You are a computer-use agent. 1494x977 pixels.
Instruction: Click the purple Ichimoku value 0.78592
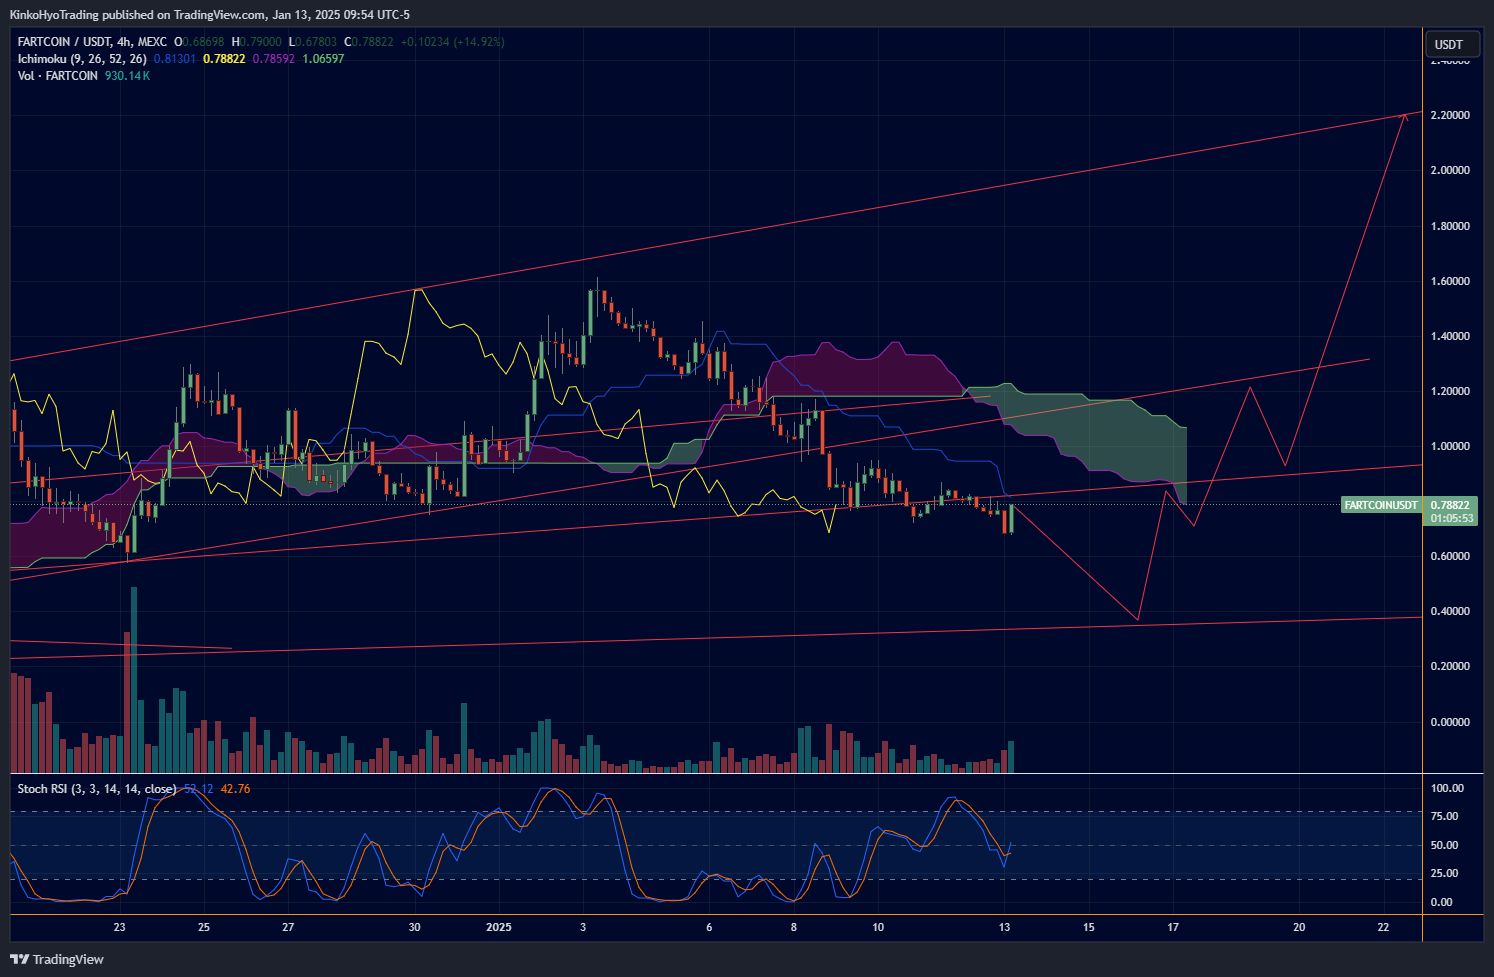pyautogui.click(x=273, y=59)
